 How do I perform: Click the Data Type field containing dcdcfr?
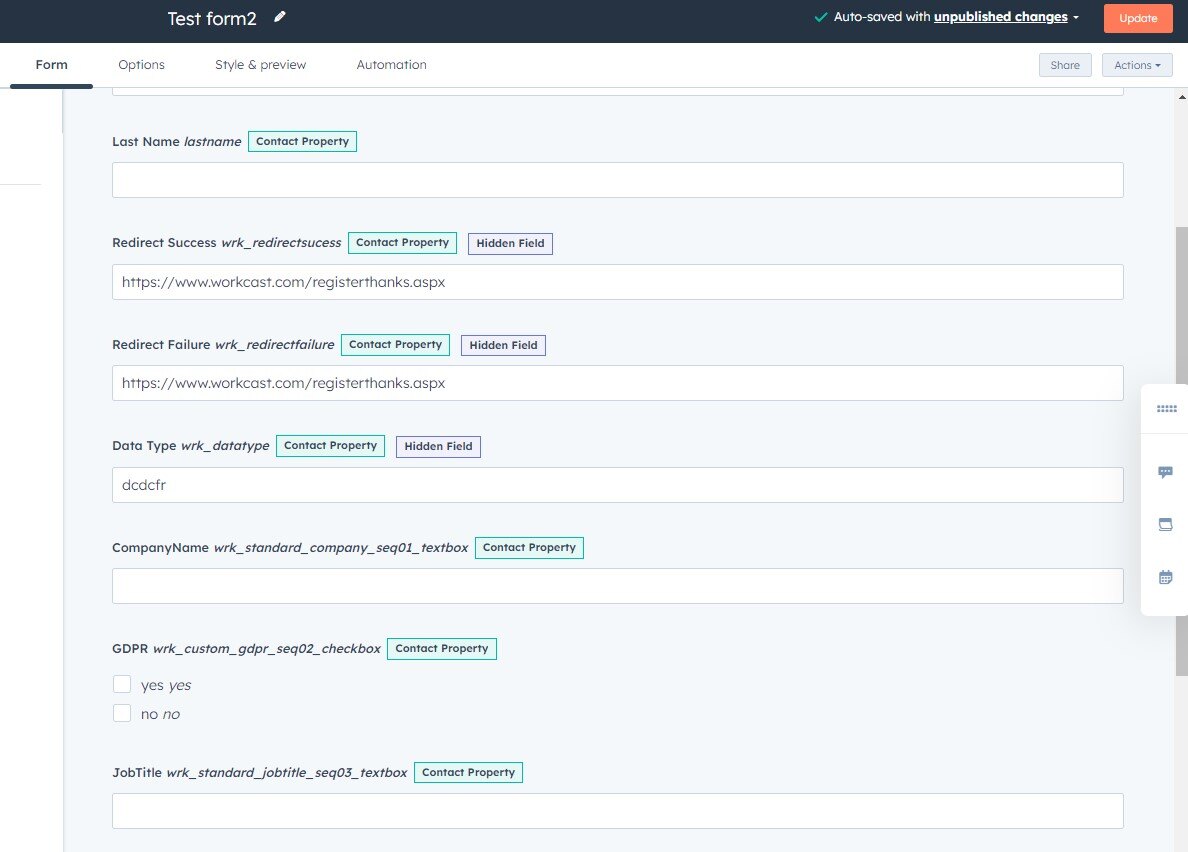[617, 485]
